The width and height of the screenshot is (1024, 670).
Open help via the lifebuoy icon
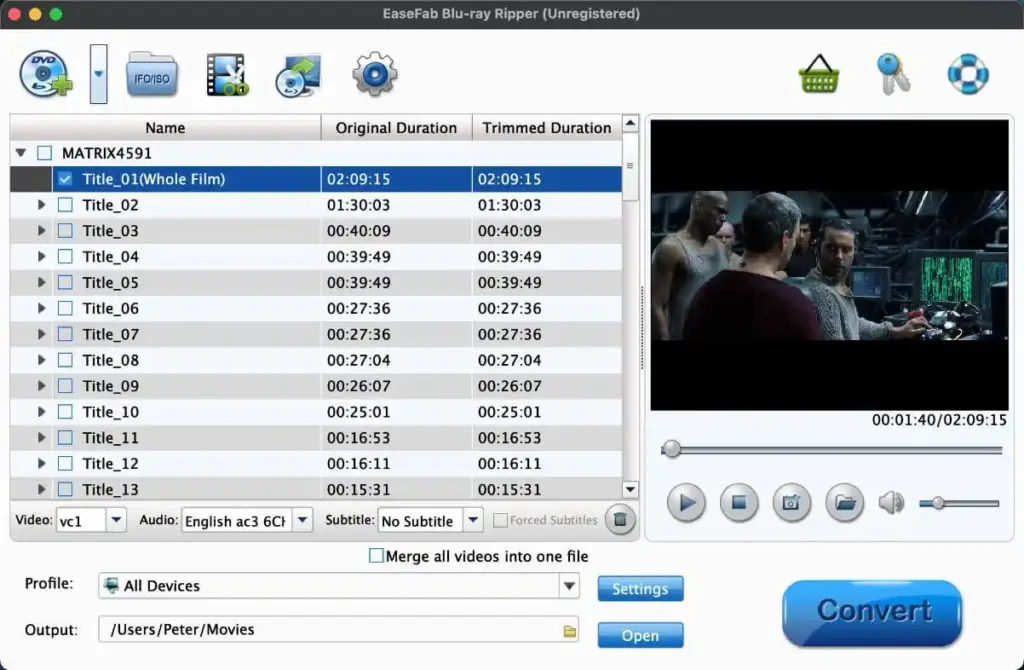pyautogui.click(x=967, y=73)
